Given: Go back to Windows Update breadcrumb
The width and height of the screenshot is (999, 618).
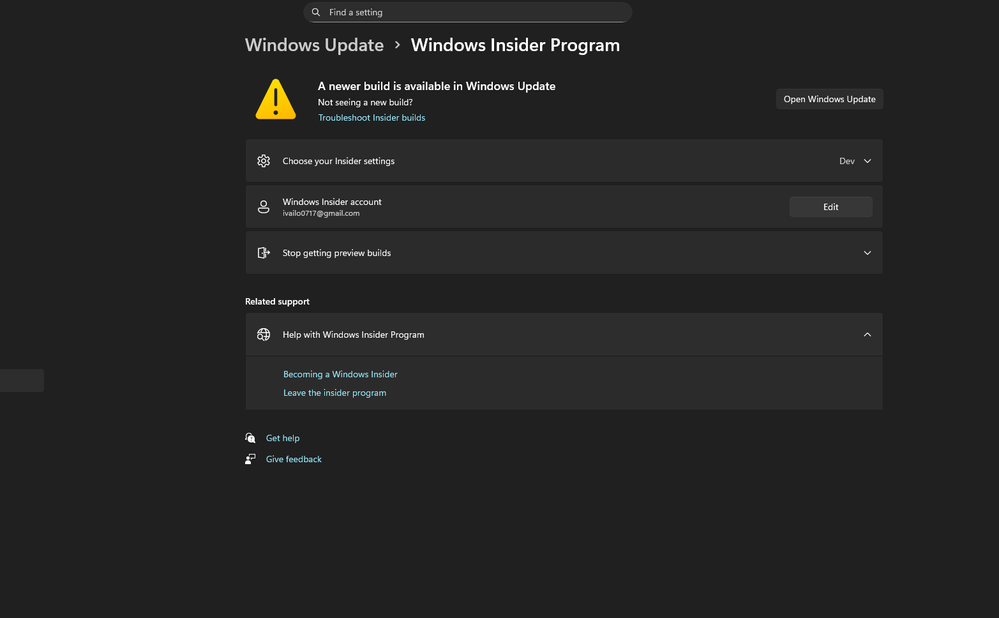Looking at the screenshot, I should coord(314,45).
